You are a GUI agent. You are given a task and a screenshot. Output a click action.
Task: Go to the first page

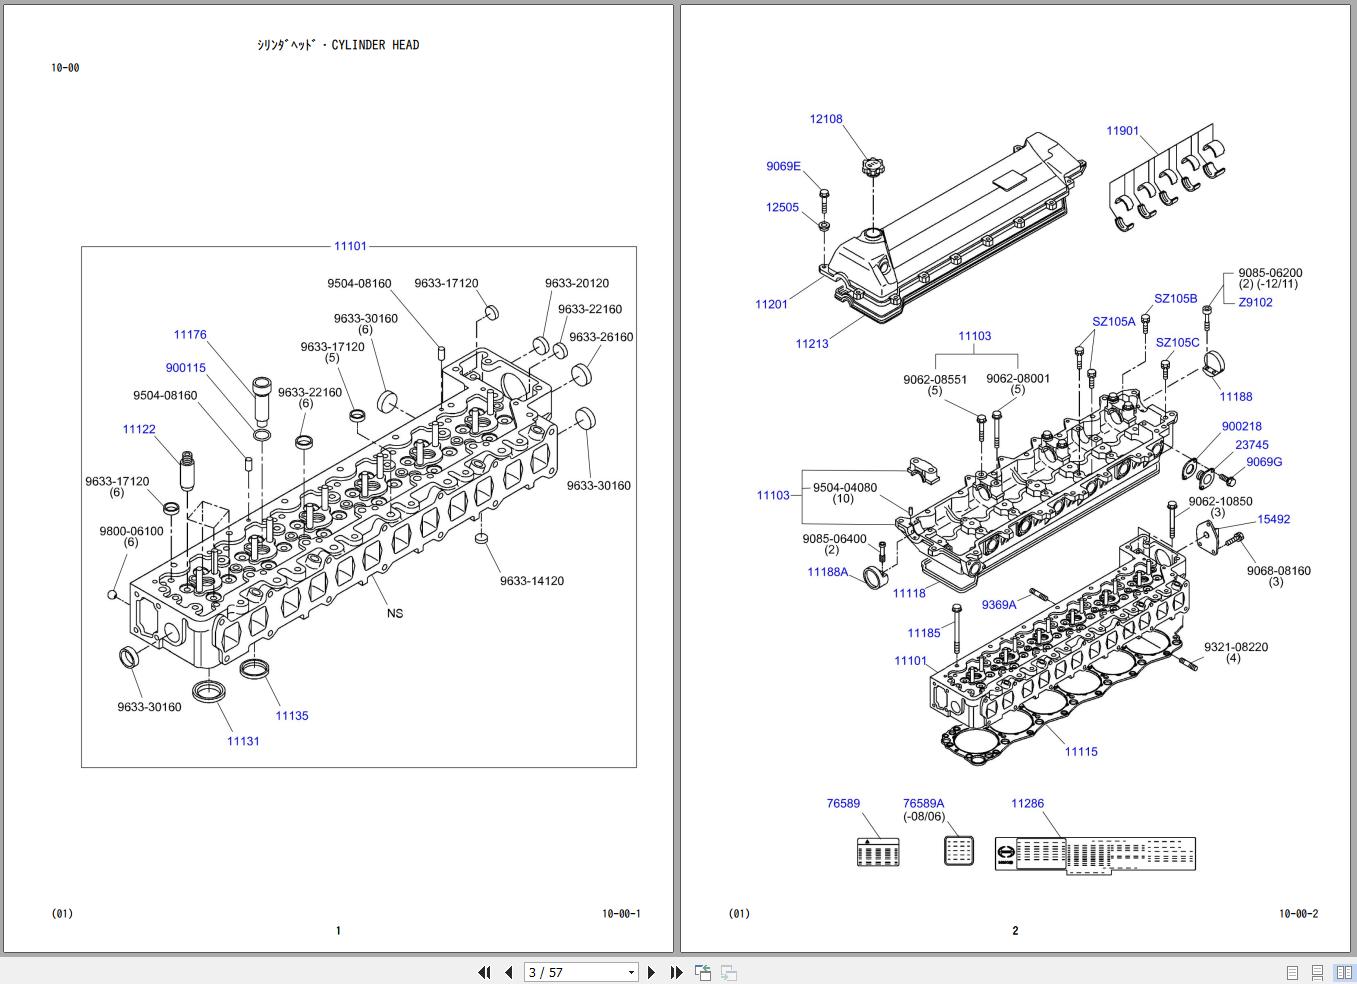click(x=485, y=972)
